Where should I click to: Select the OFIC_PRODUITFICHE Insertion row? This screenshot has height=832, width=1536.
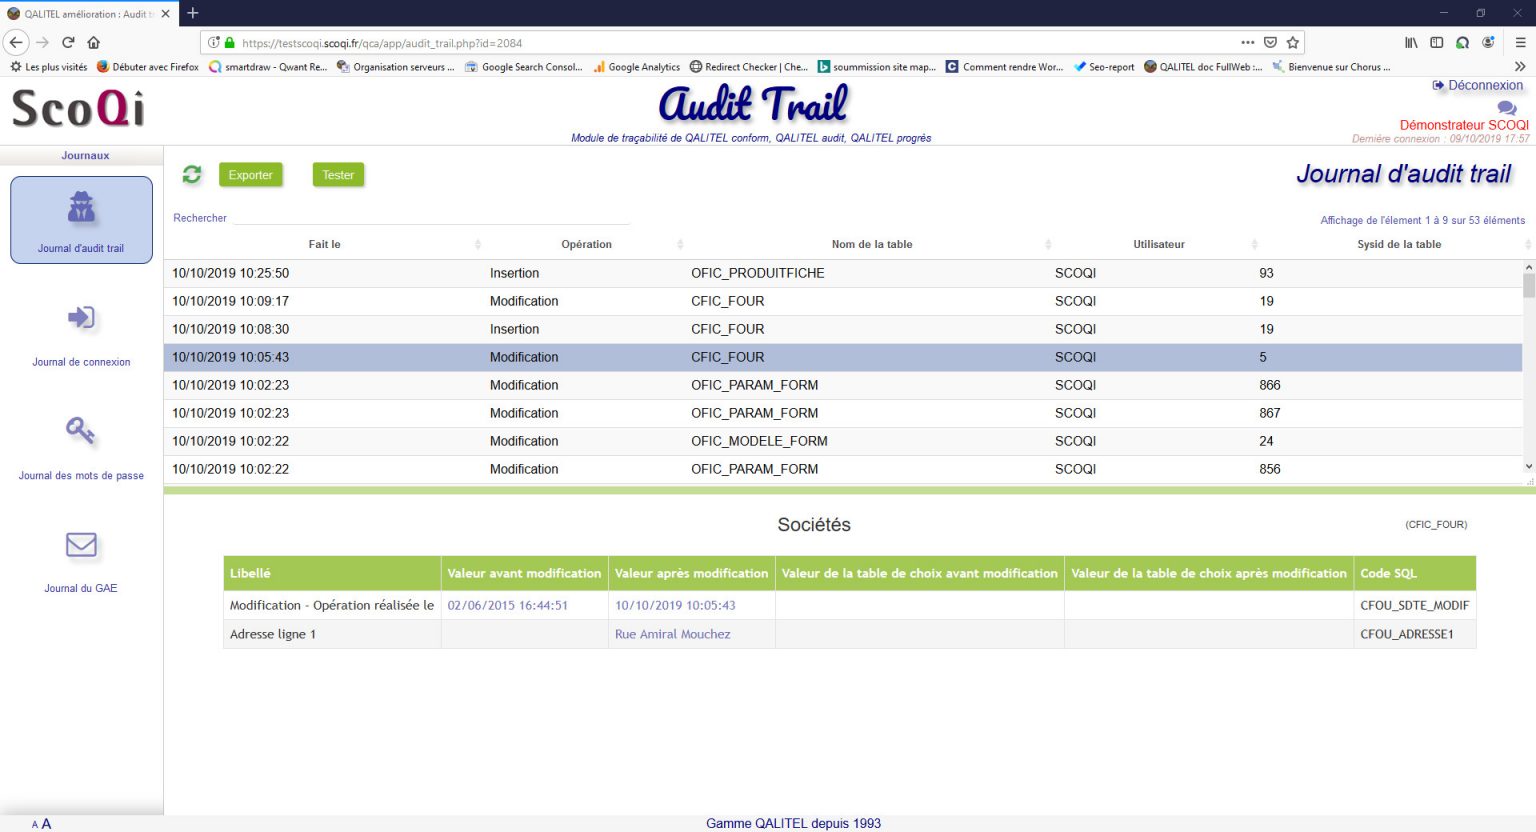[x=757, y=273]
